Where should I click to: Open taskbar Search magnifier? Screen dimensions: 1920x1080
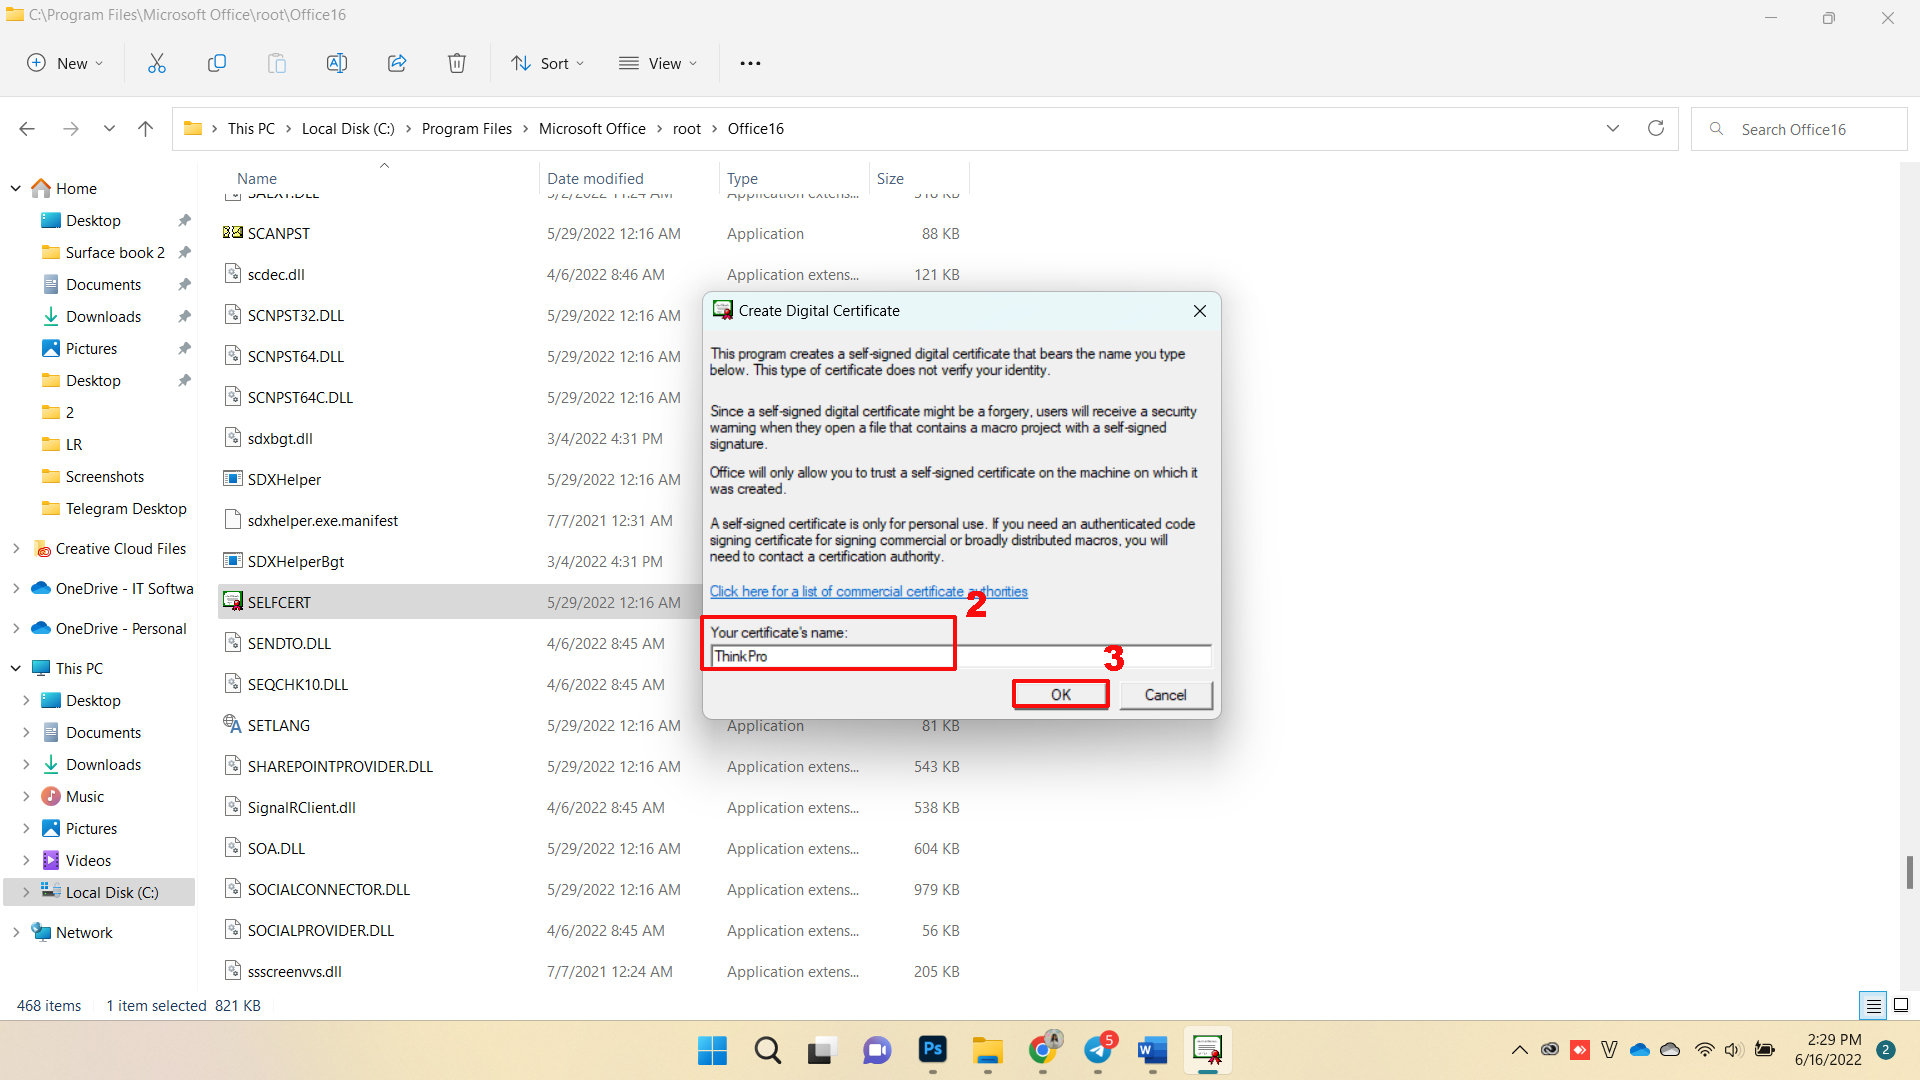pyautogui.click(x=768, y=1050)
